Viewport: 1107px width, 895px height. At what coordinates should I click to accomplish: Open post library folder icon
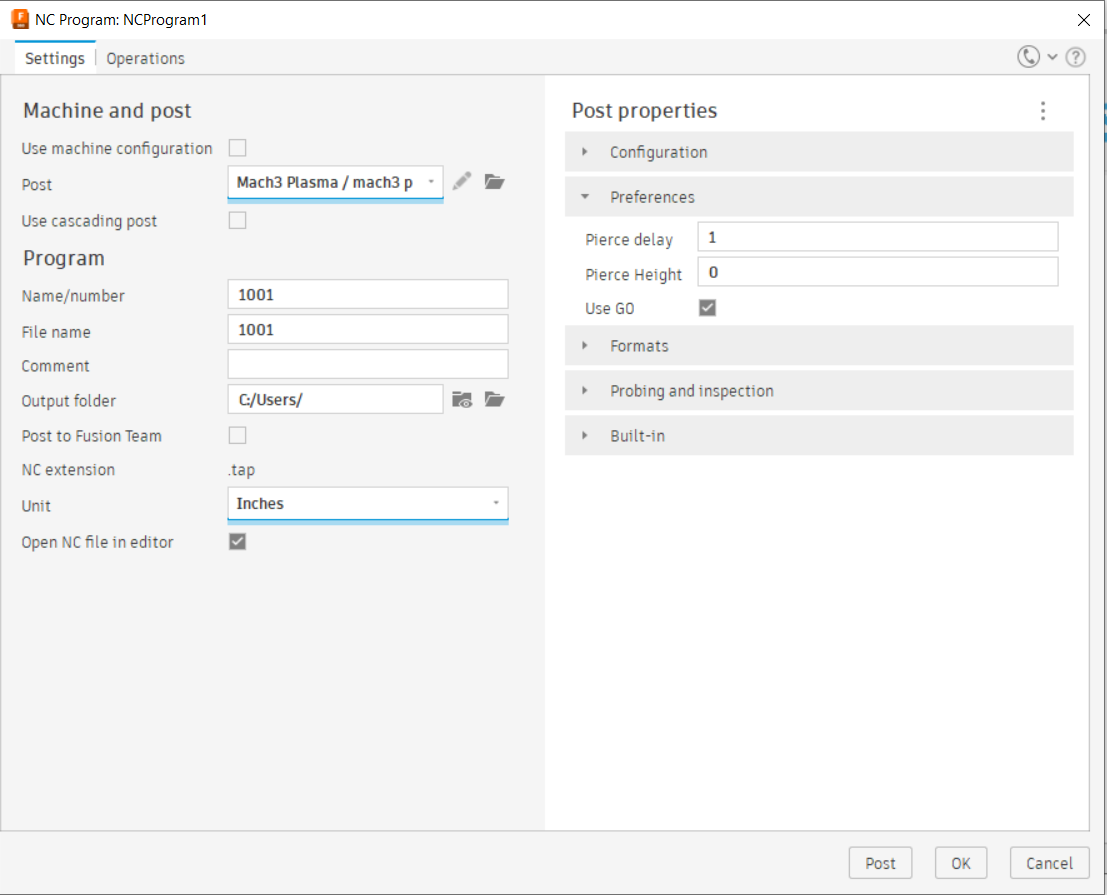pos(494,181)
